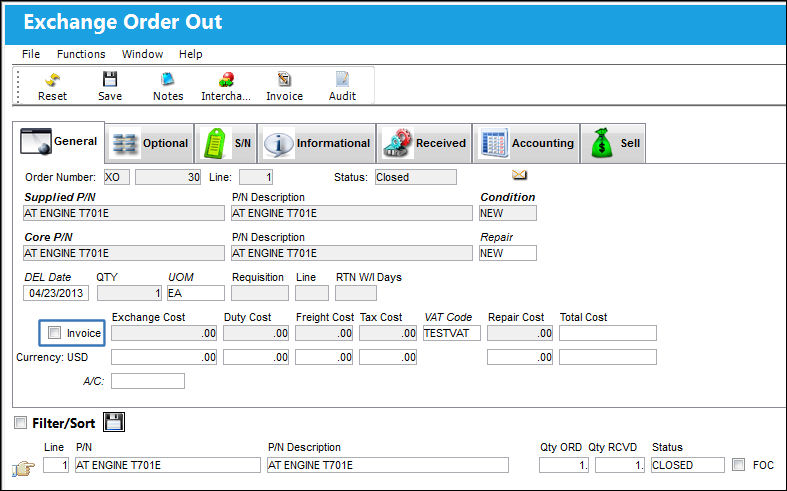Click the order number field showing 30
787x491 pixels.
coord(168,177)
